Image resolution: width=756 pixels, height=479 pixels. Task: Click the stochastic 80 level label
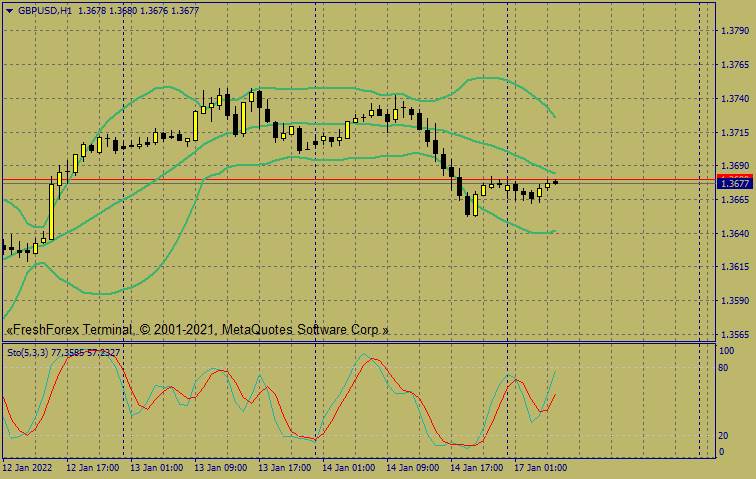tap(723, 368)
